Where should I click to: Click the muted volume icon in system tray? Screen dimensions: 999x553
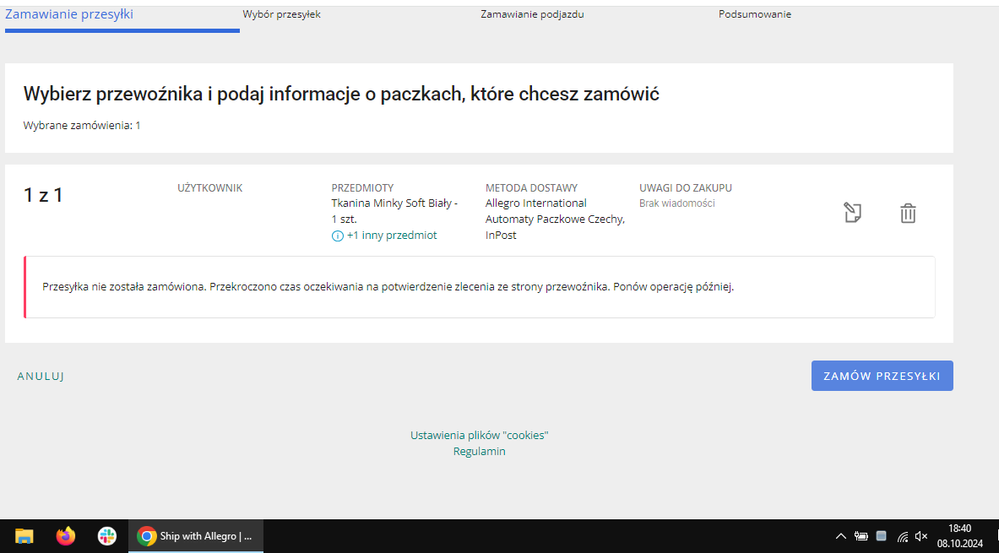pos(921,536)
